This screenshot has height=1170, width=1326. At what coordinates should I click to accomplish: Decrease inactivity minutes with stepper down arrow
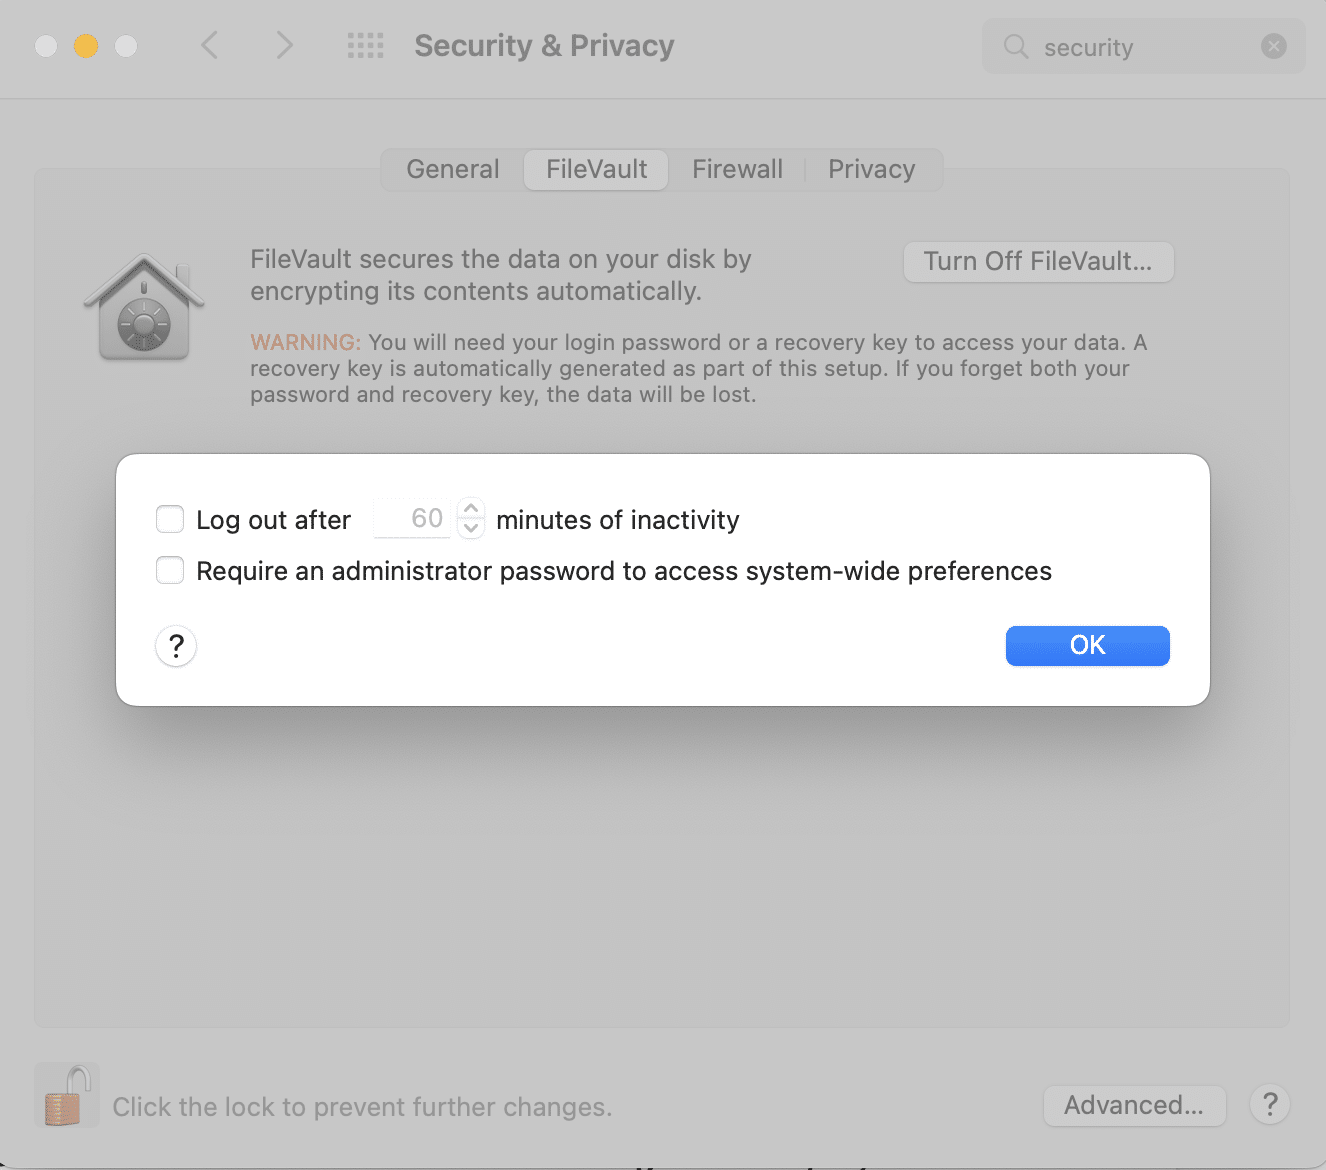click(x=471, y=528)
